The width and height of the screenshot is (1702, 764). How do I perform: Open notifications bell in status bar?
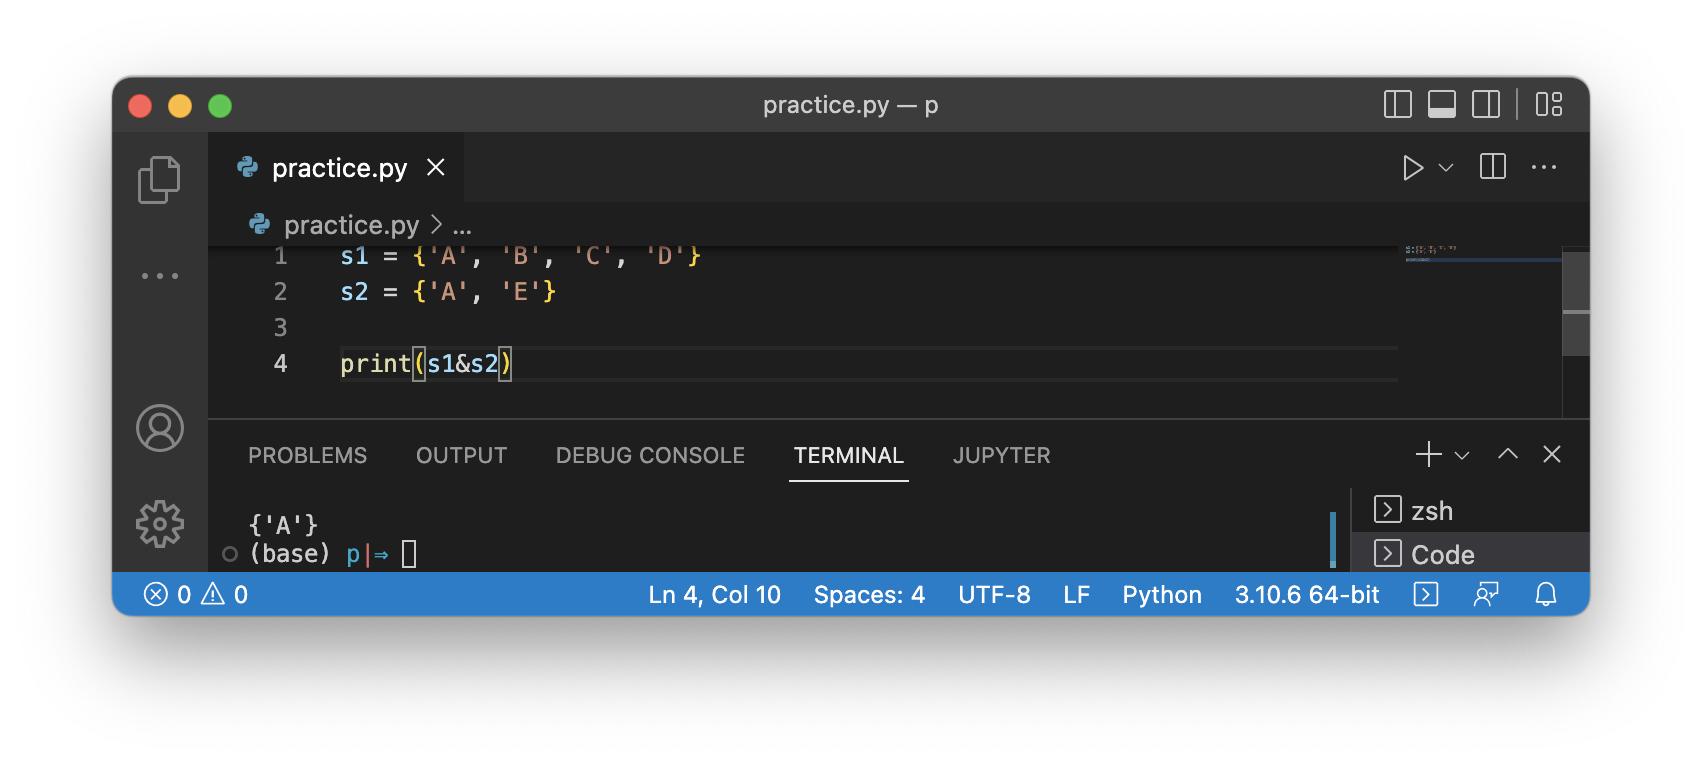tap(1545, 595)
